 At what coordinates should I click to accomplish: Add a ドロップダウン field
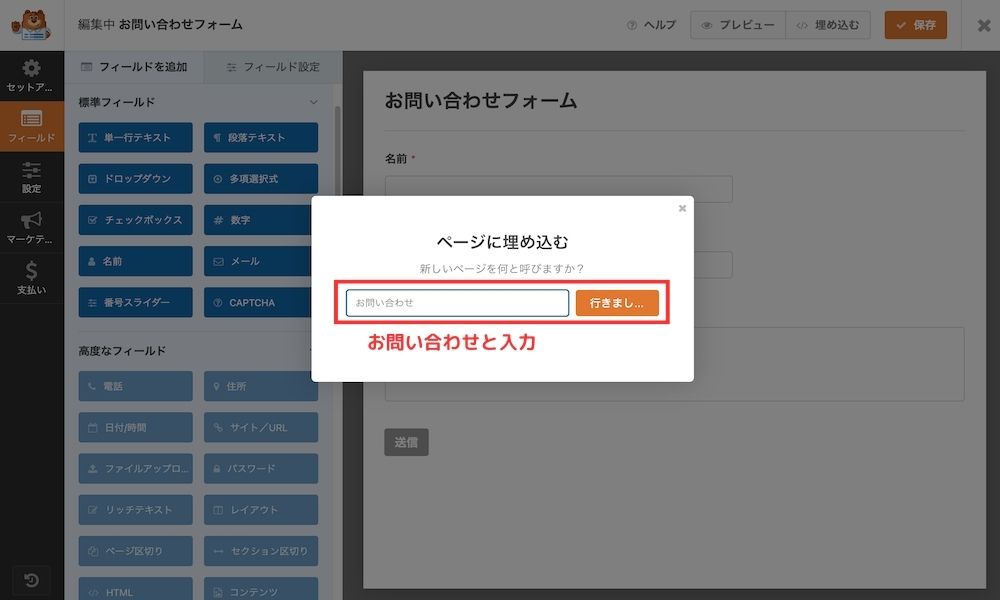[135, 179]
